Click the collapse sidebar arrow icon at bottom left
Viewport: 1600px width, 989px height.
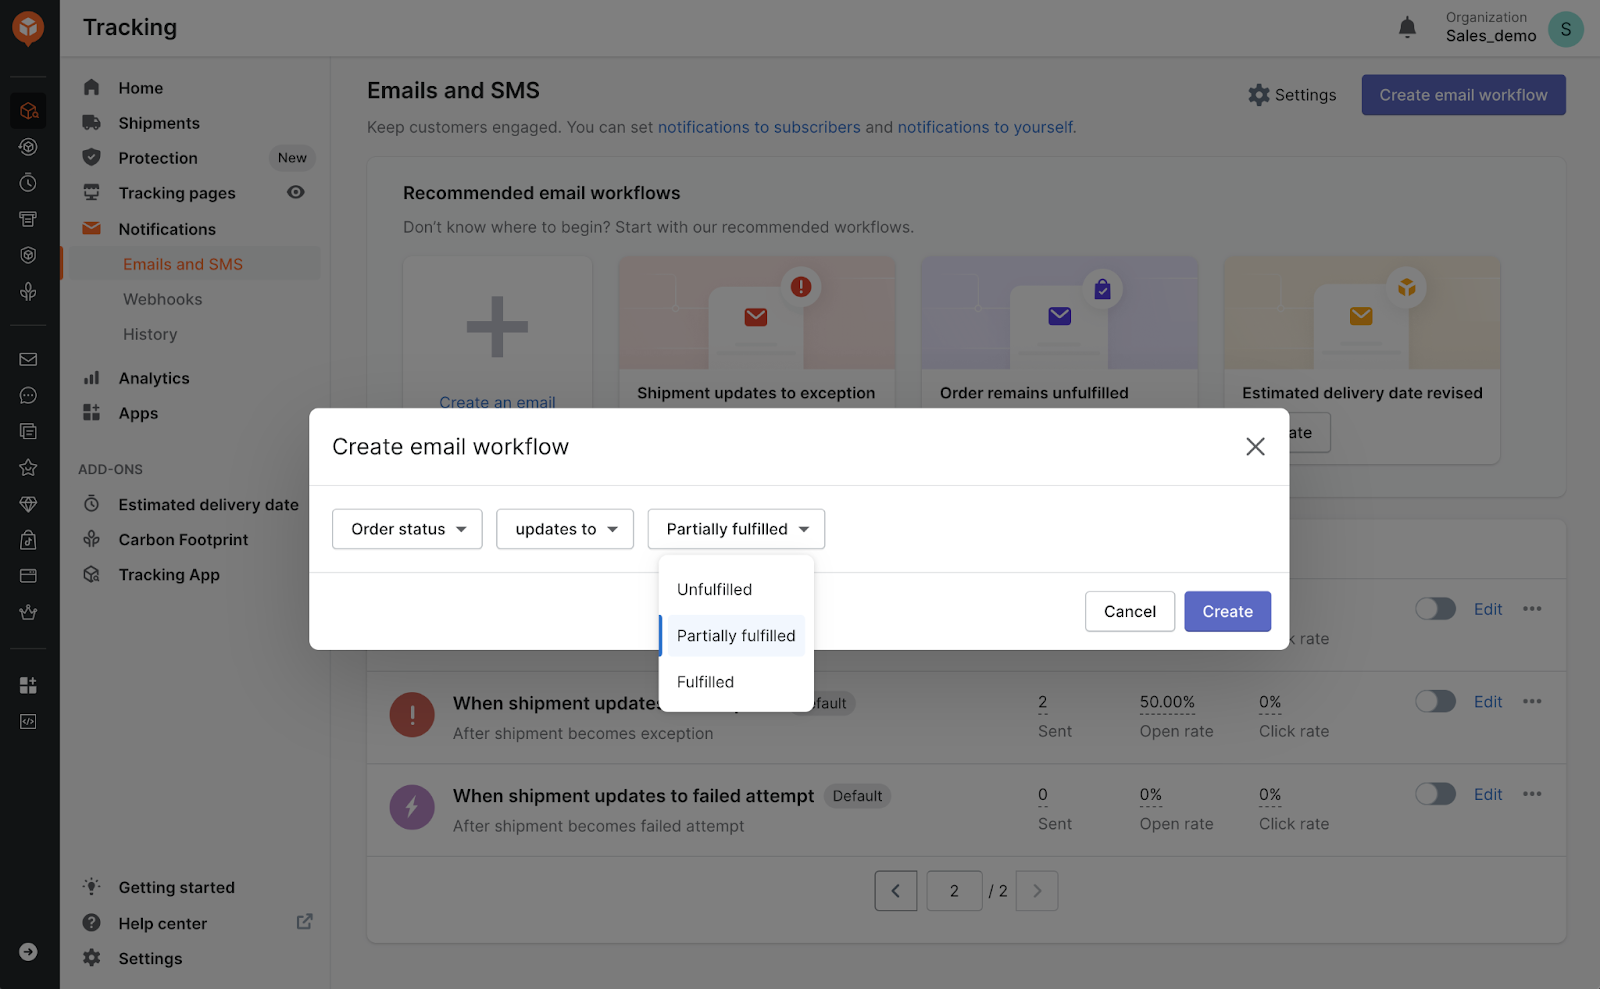click(28, 952)
